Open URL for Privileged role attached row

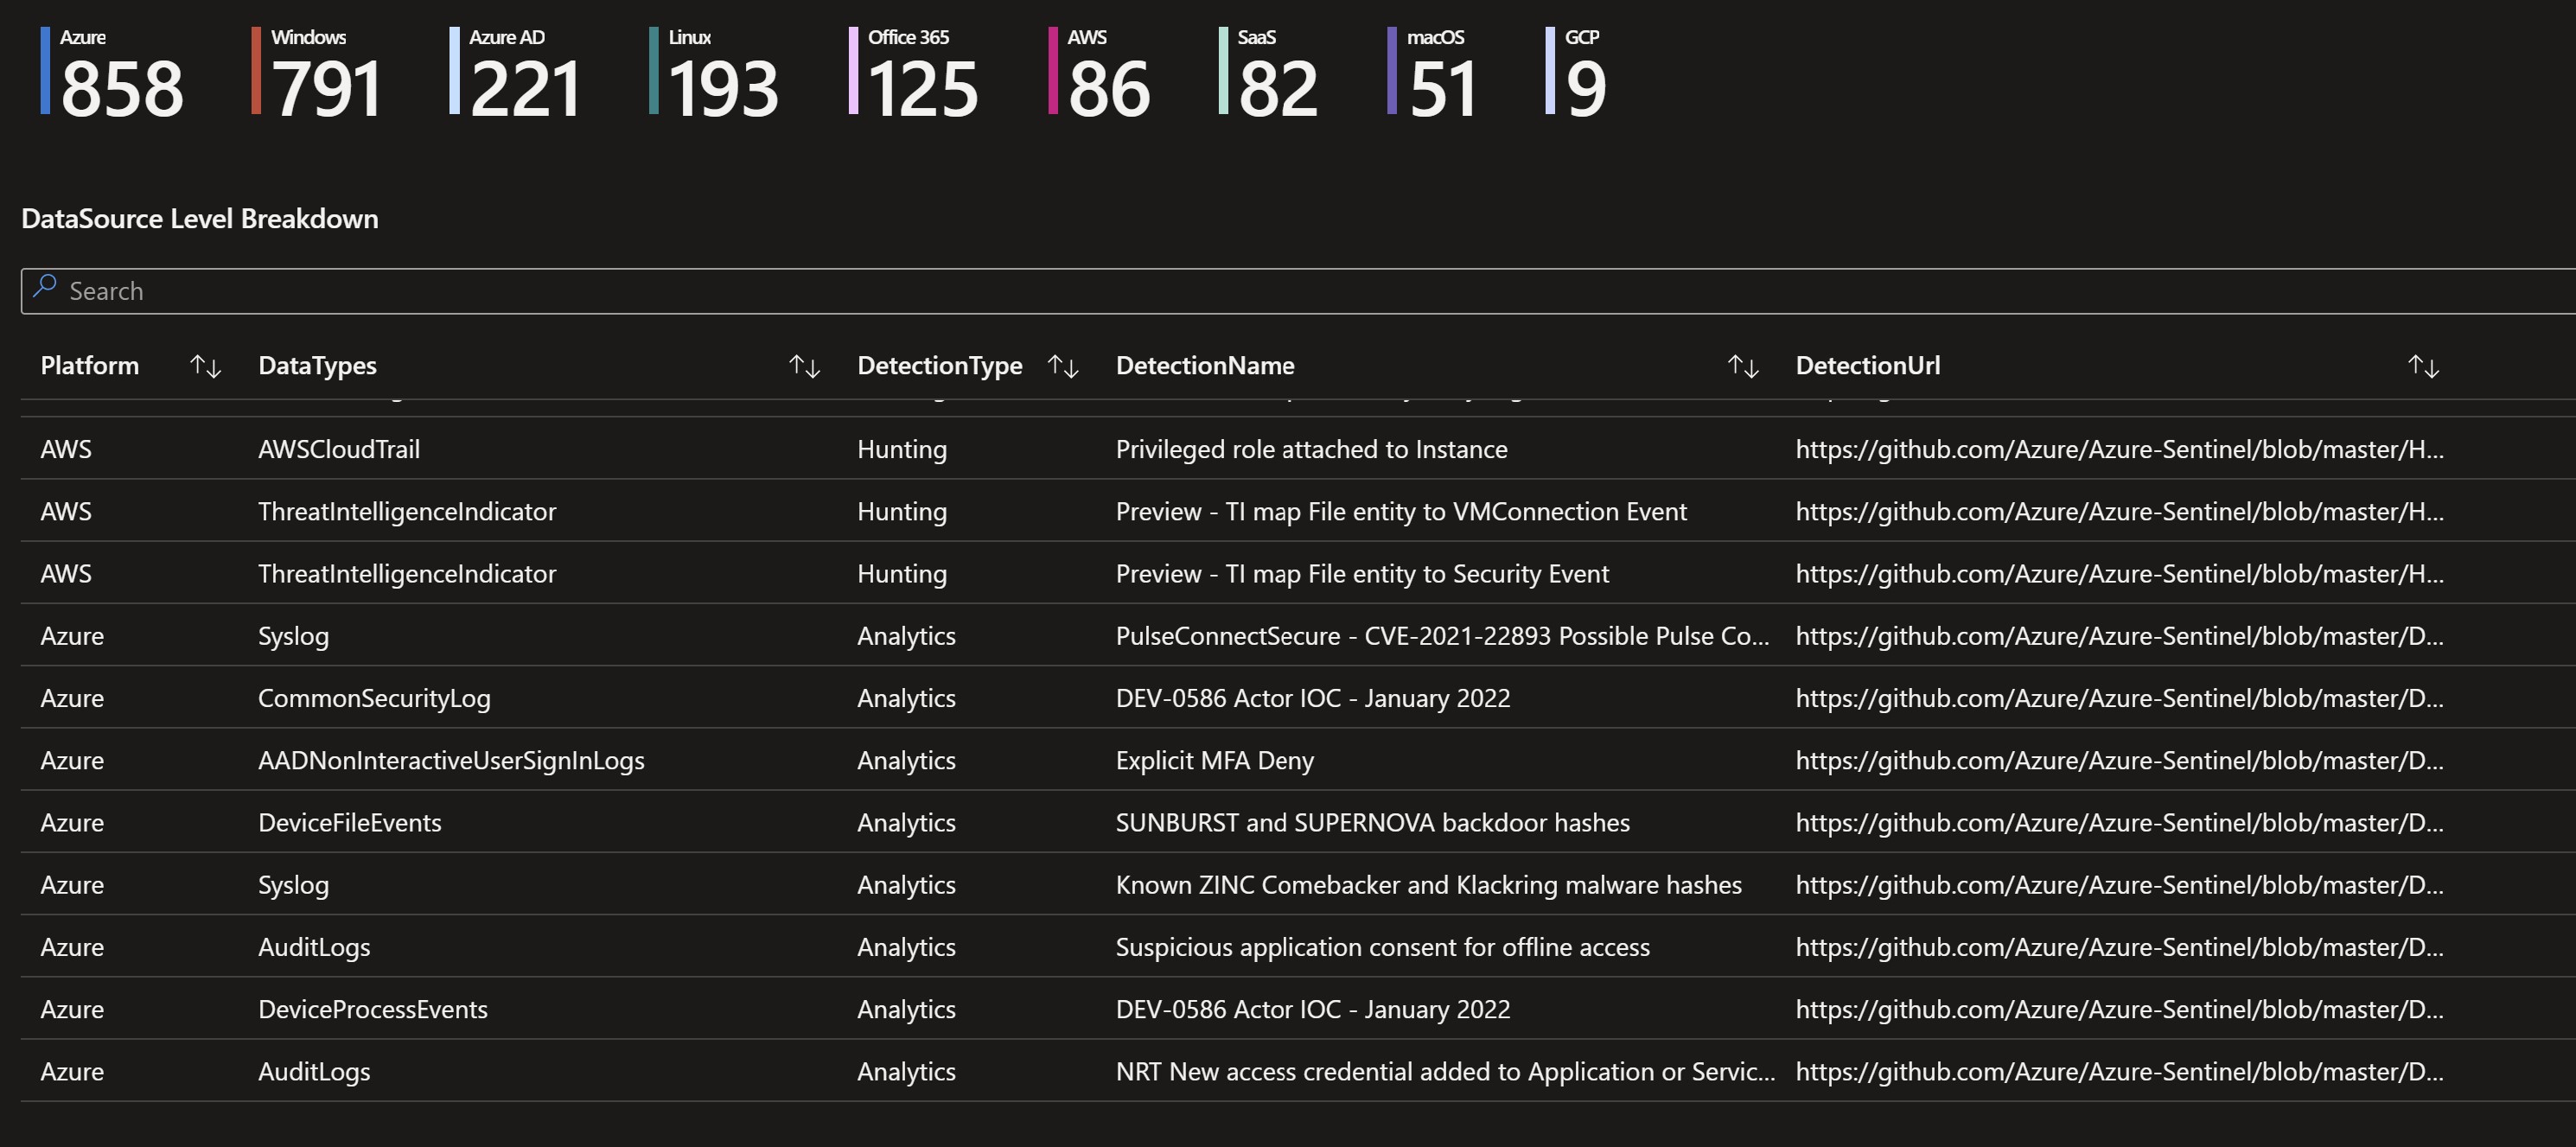click(x=2119, y=450)
